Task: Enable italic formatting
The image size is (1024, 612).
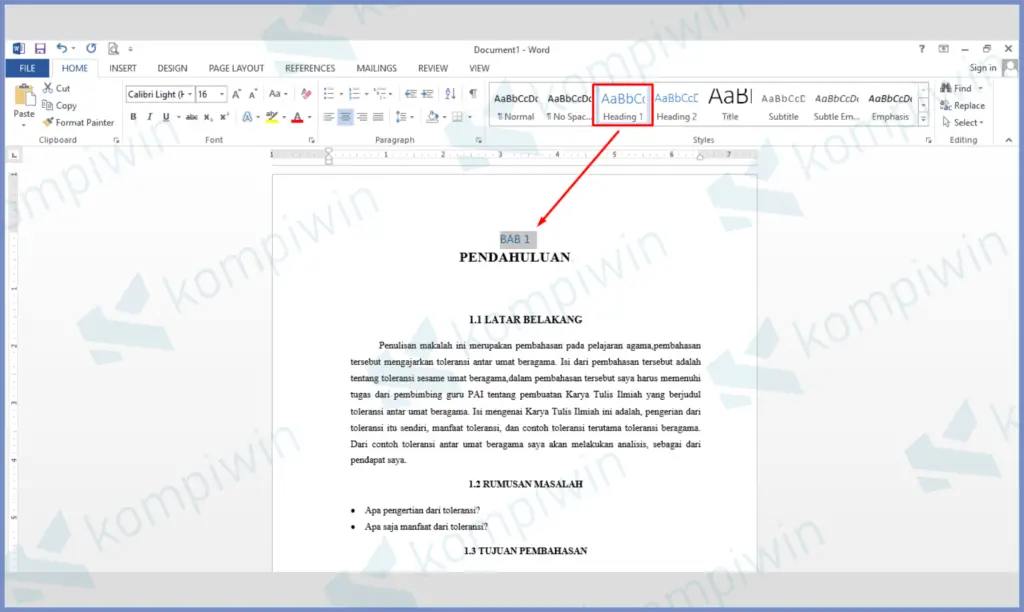Action: coord(150,116)
